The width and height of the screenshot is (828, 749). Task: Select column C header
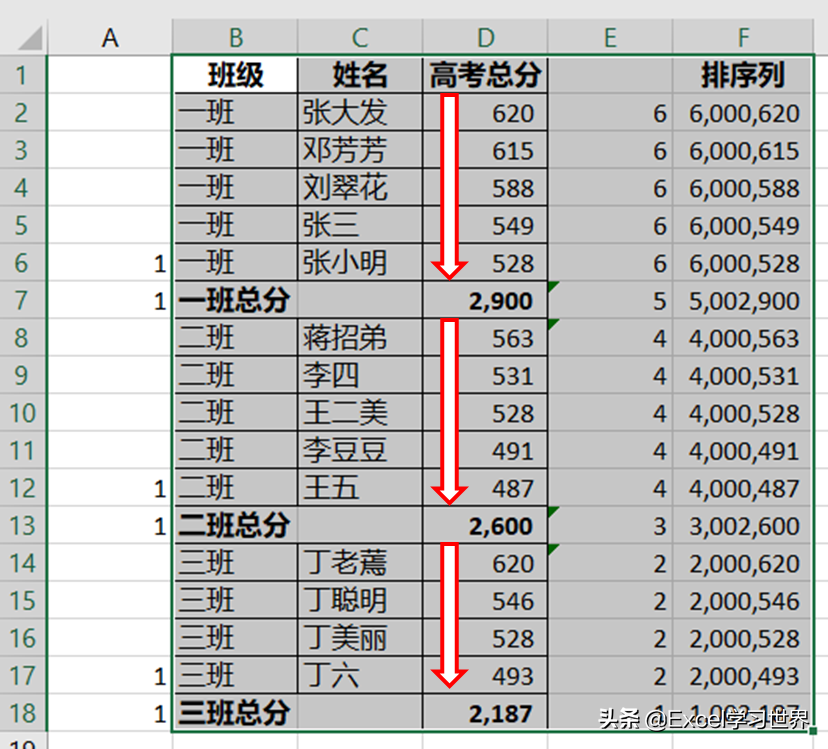tap(360, 37)
